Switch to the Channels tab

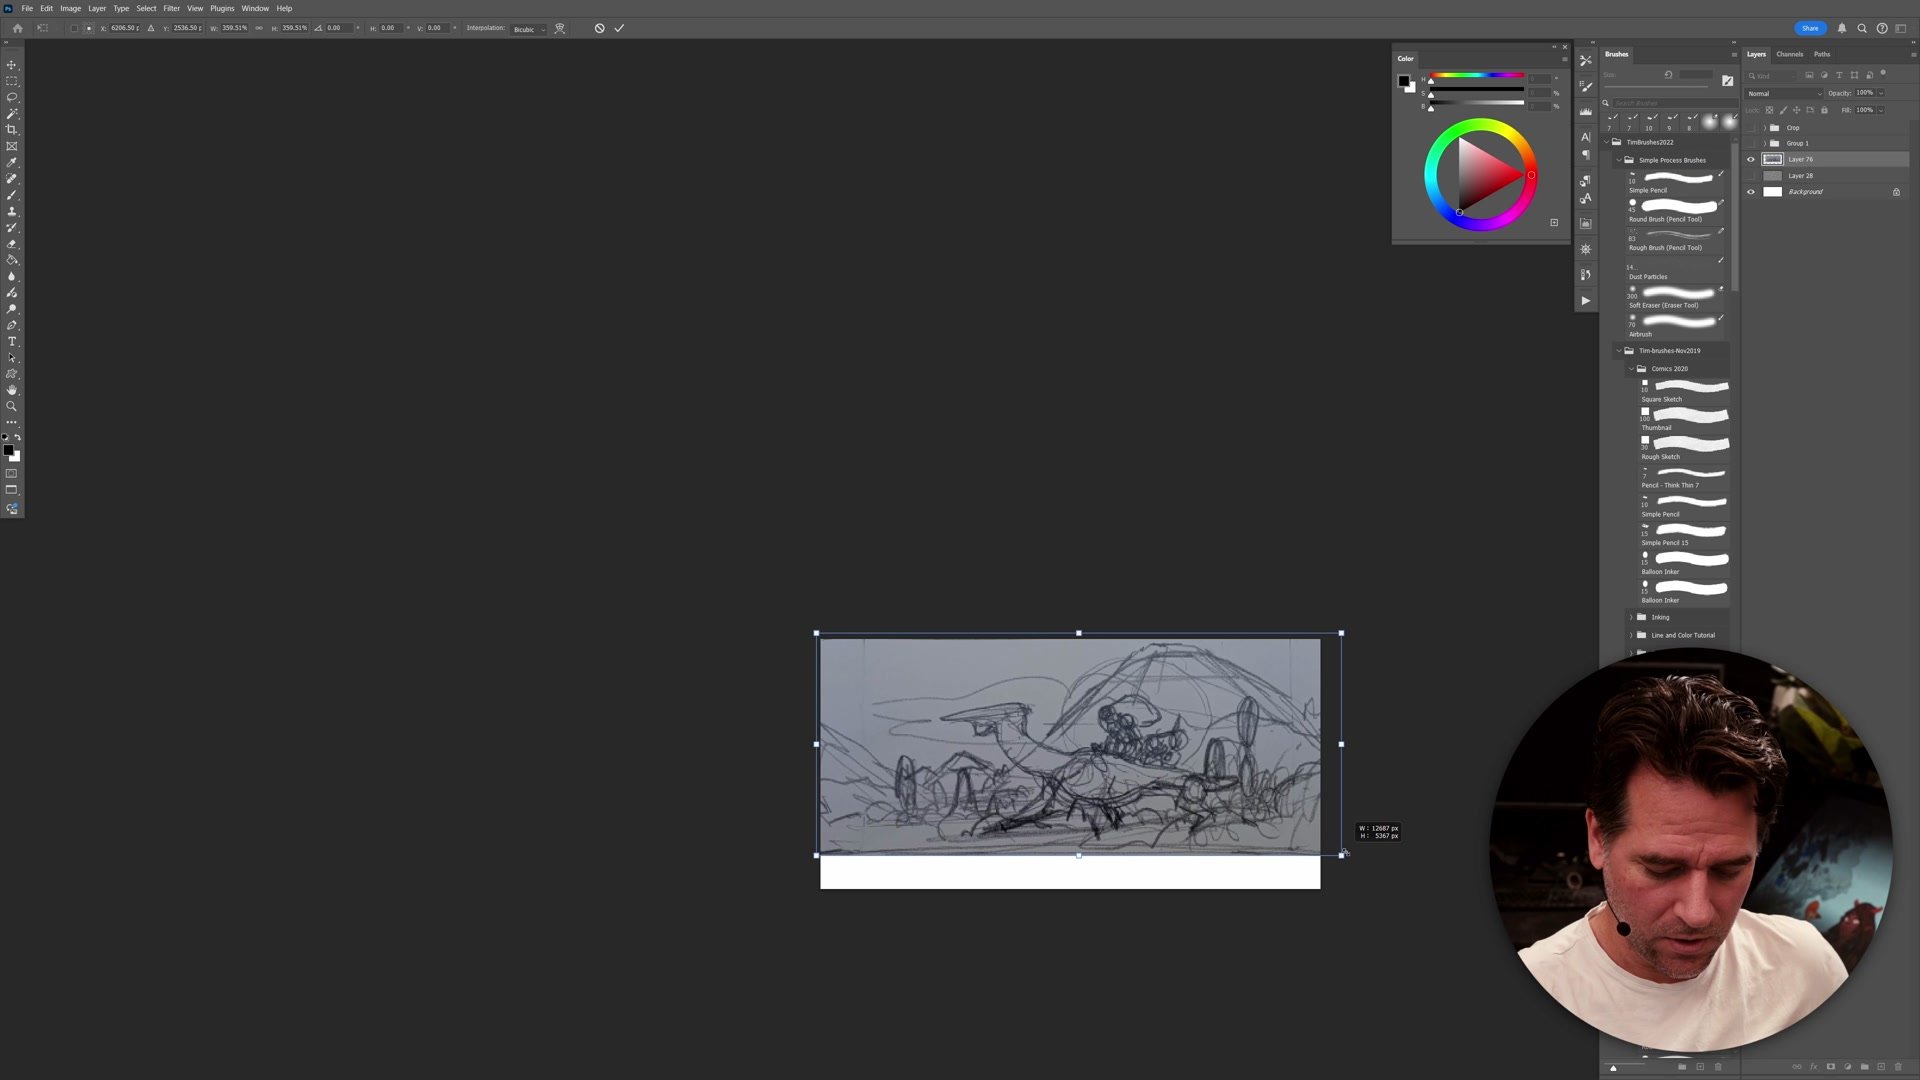1789,54
